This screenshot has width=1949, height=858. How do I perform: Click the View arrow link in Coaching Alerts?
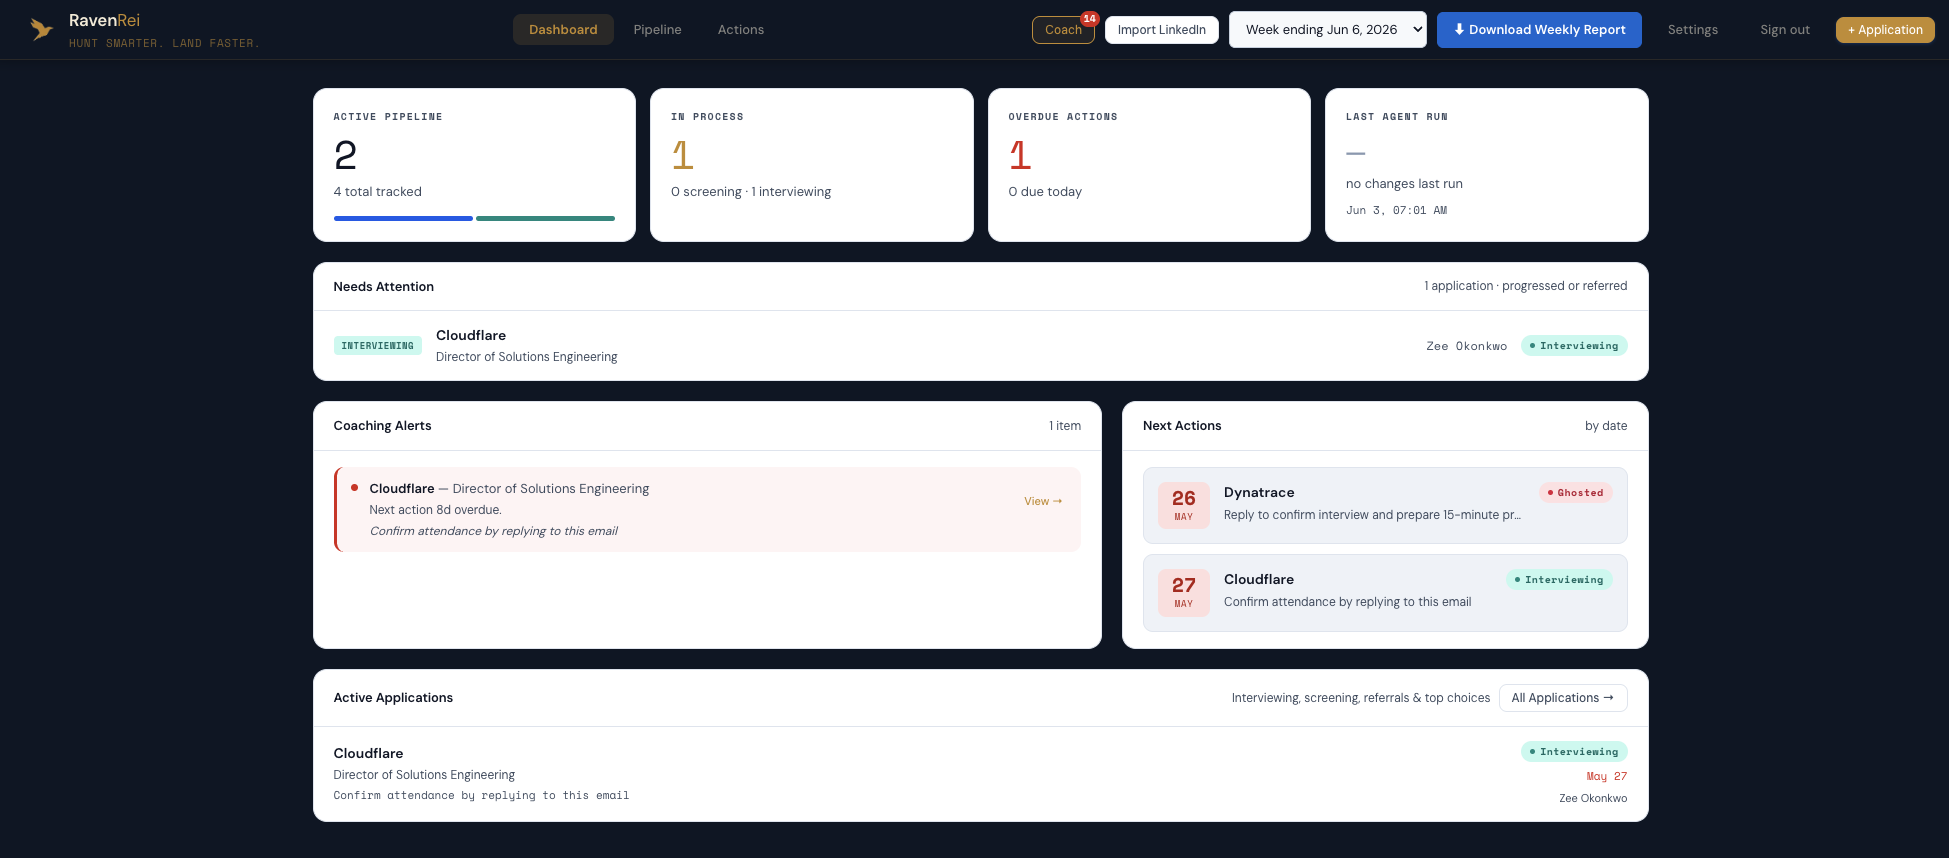pyautogui.click(x=1043, y=501)
